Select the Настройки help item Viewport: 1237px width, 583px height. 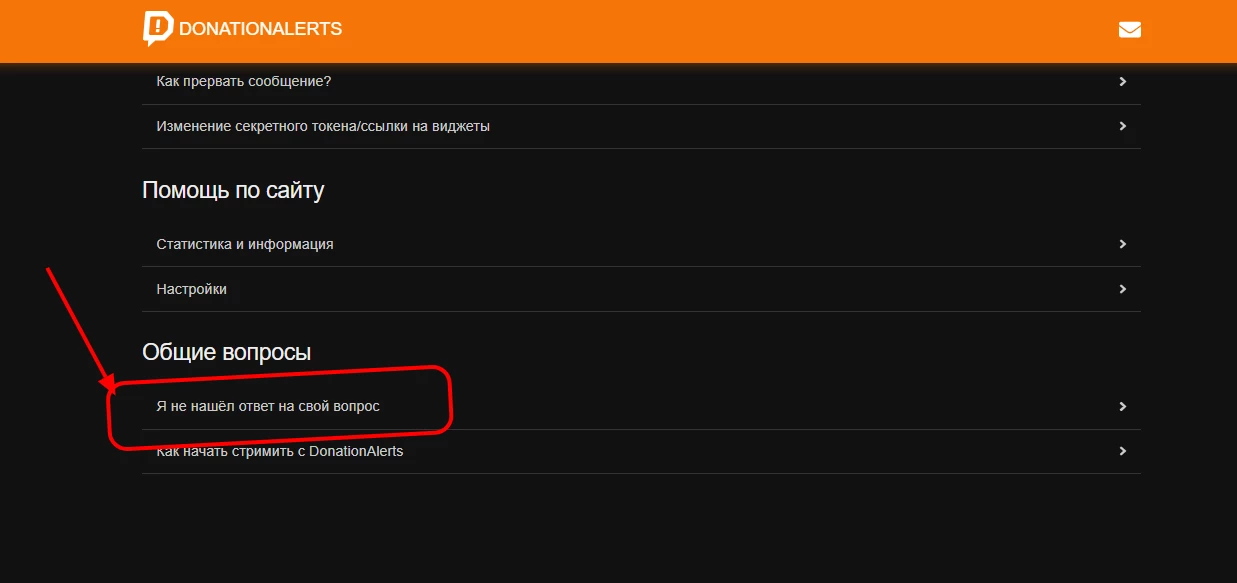(641, 289)
